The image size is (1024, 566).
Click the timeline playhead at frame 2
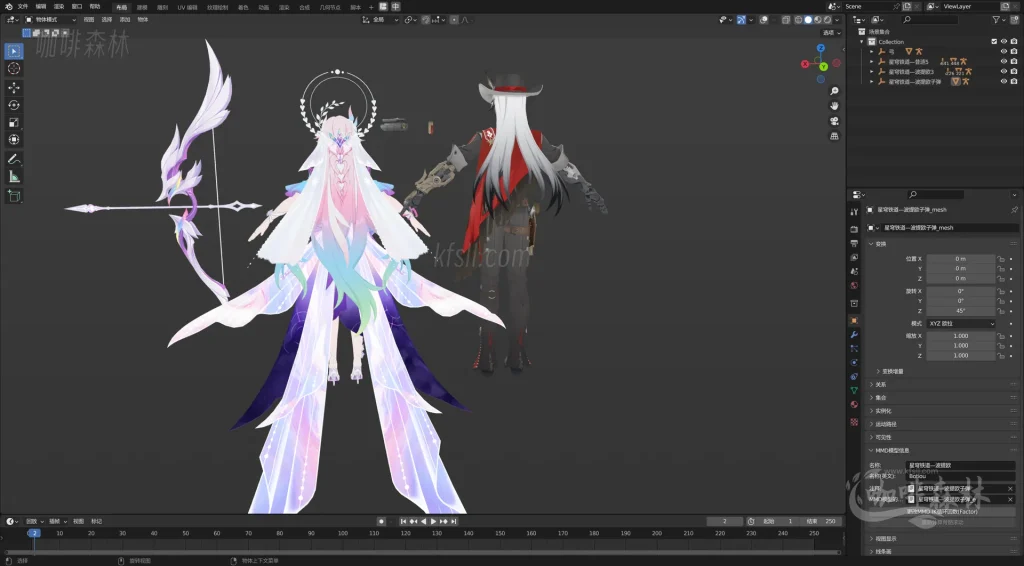coord(34,533)
